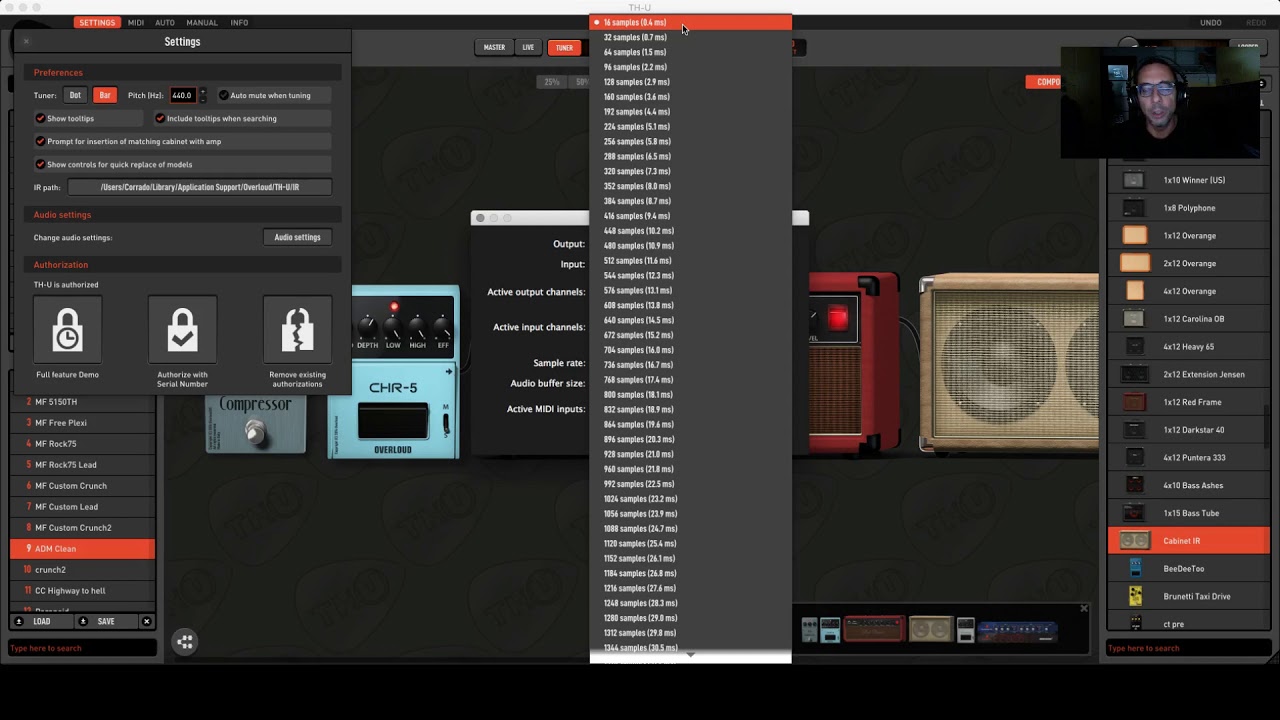Select the Cabinet IR component icon

pos(1134,541)
